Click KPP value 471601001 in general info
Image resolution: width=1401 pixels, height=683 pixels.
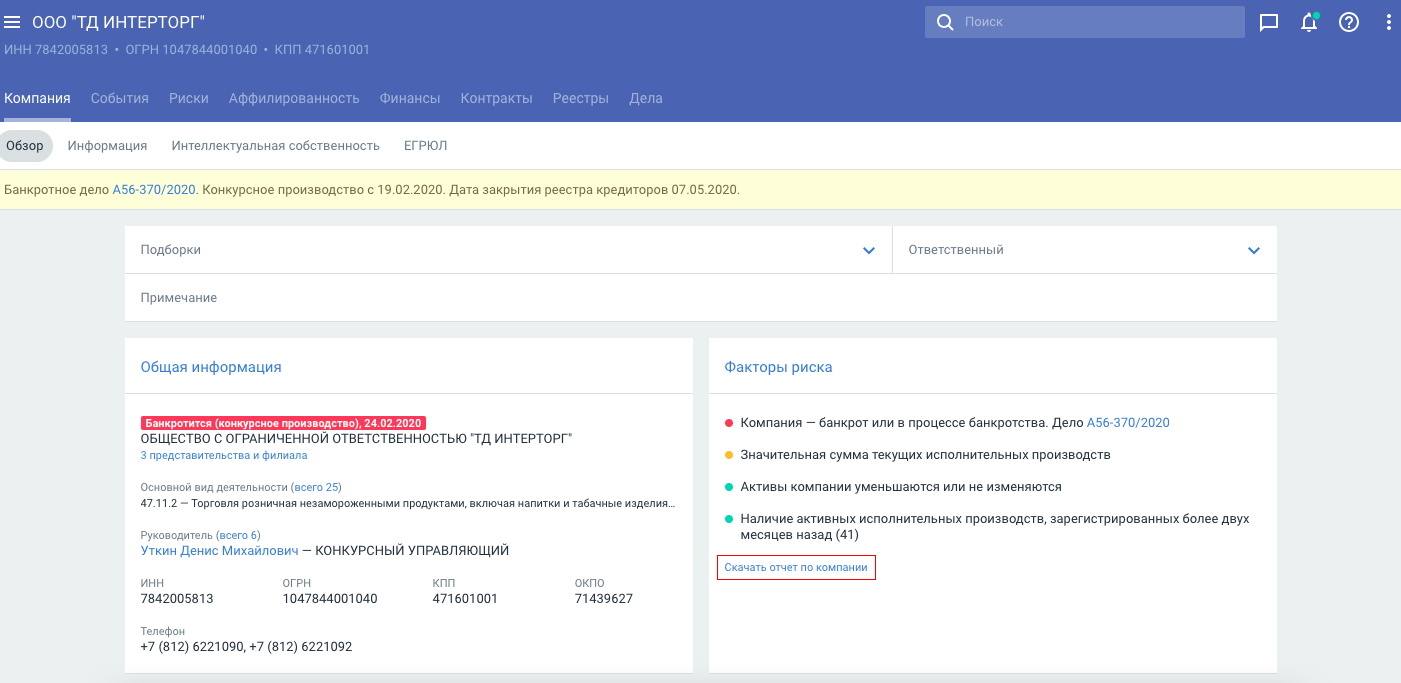tap(465, 599)
